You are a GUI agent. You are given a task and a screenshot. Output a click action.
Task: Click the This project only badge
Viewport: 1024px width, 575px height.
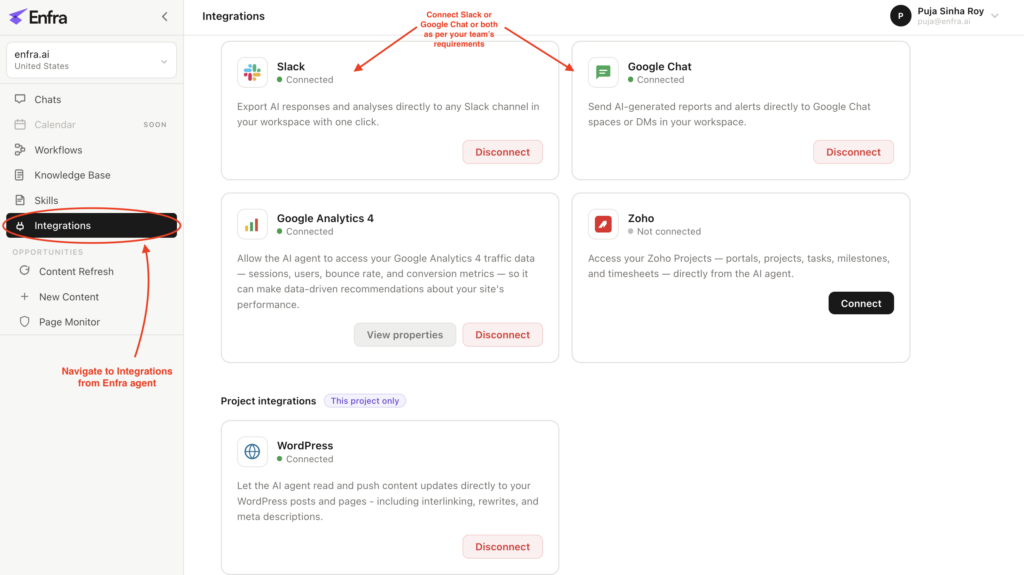click(364, 401)
